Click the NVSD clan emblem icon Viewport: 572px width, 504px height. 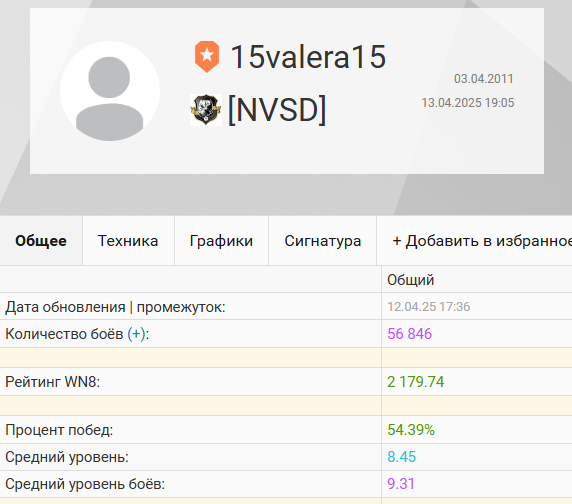(x=206, y=110)
